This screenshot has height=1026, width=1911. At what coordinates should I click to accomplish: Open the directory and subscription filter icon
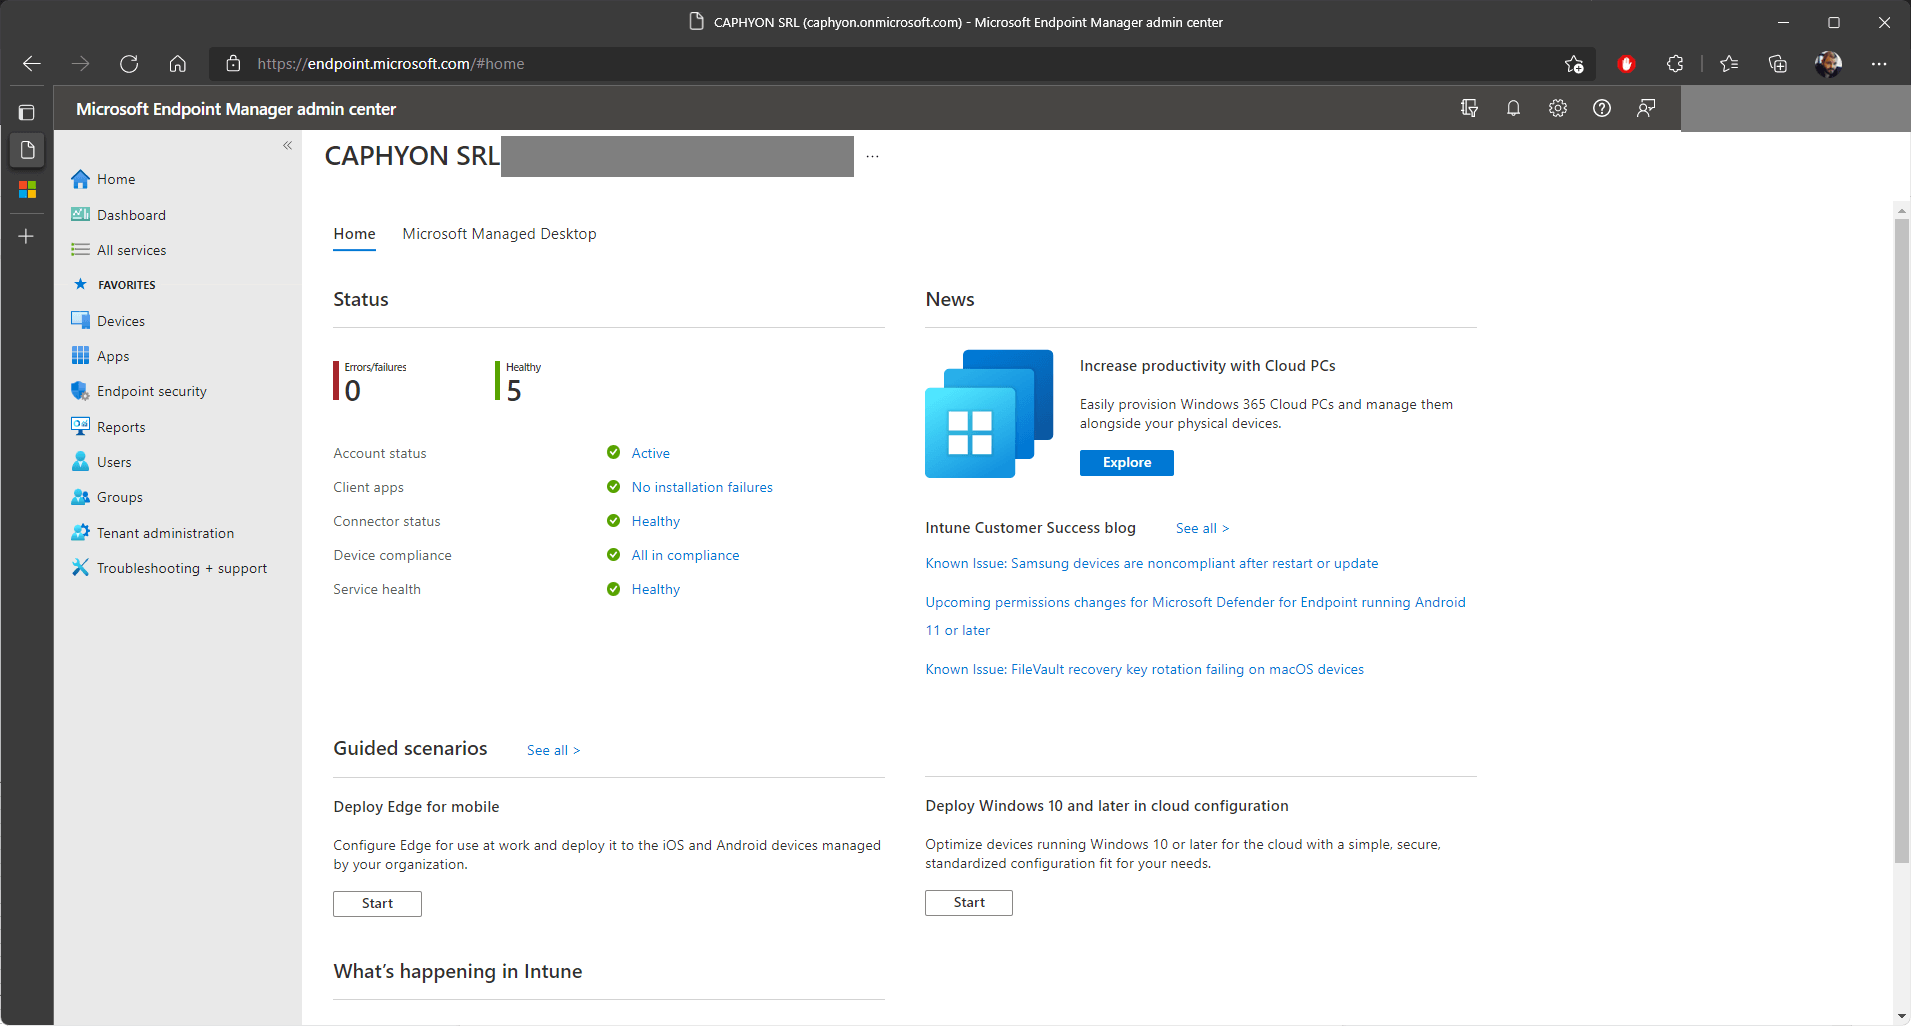pos(1469,108)
